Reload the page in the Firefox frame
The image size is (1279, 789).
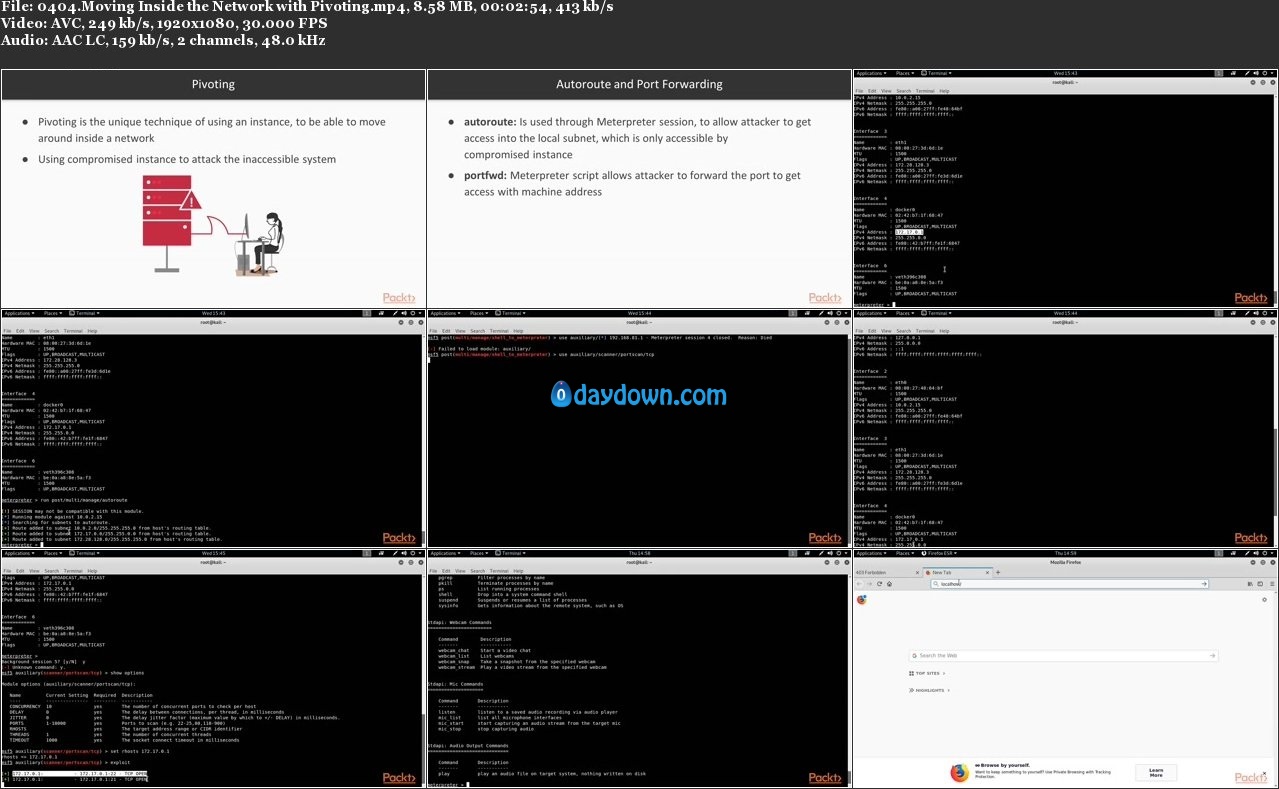[x=879, y=584]
